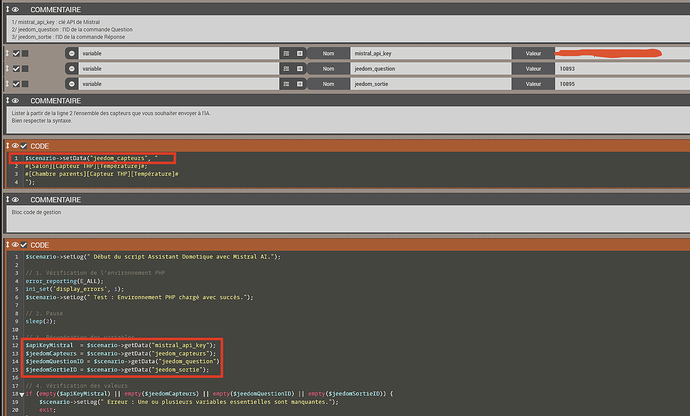Grab move handle of first COMMENTAIRE block
690x416 pixels.
7,9
